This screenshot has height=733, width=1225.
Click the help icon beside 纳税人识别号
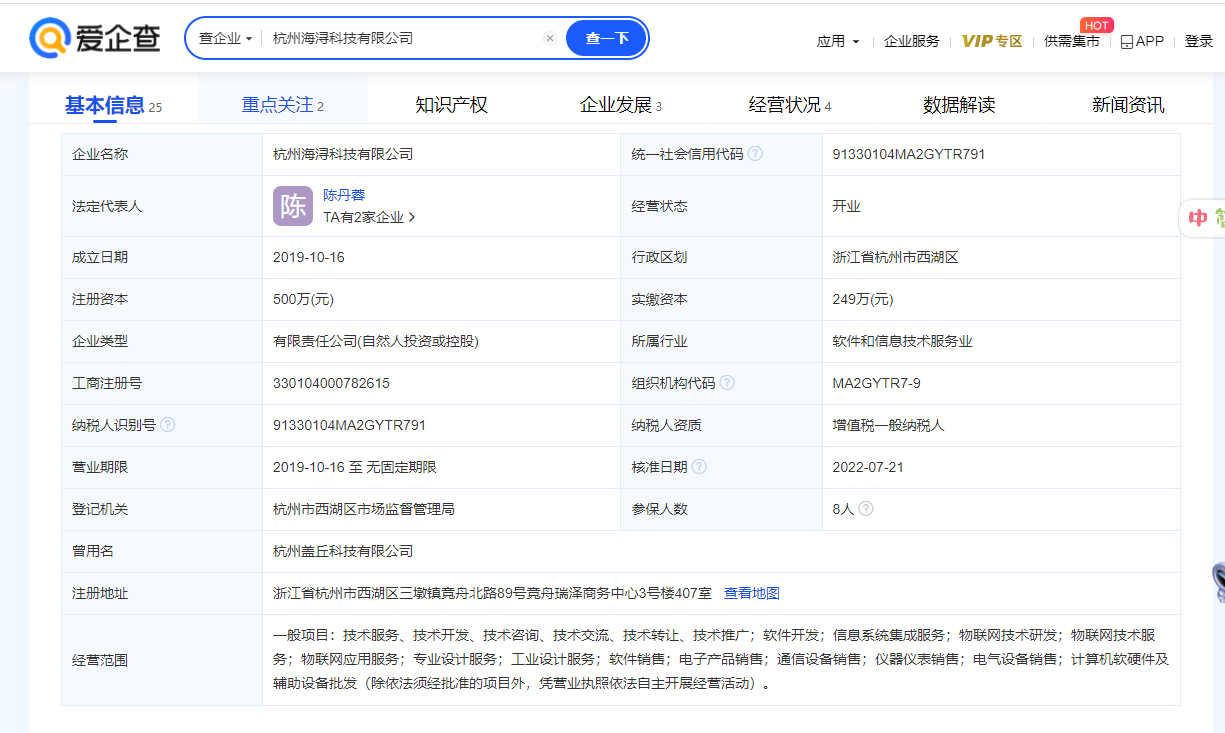click(168, 425)
